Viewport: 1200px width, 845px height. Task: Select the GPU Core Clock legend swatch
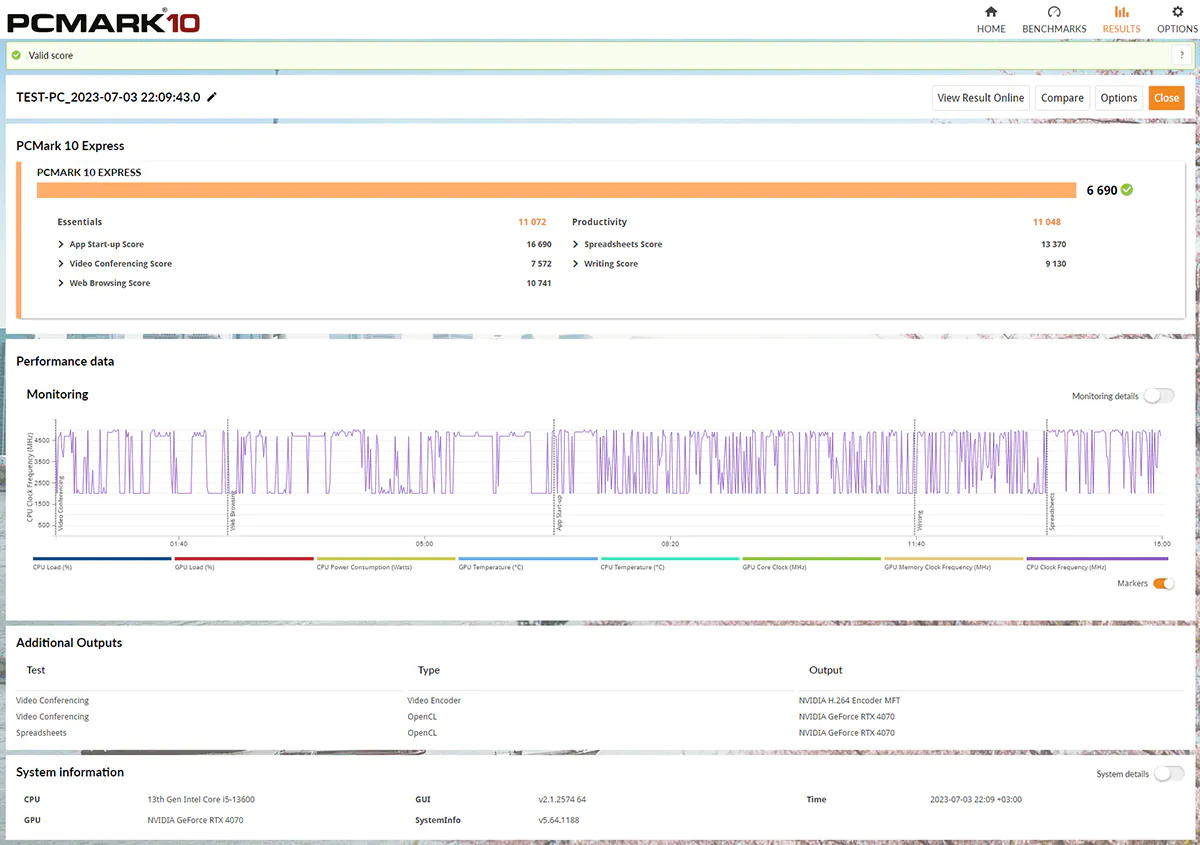(812, 559)
